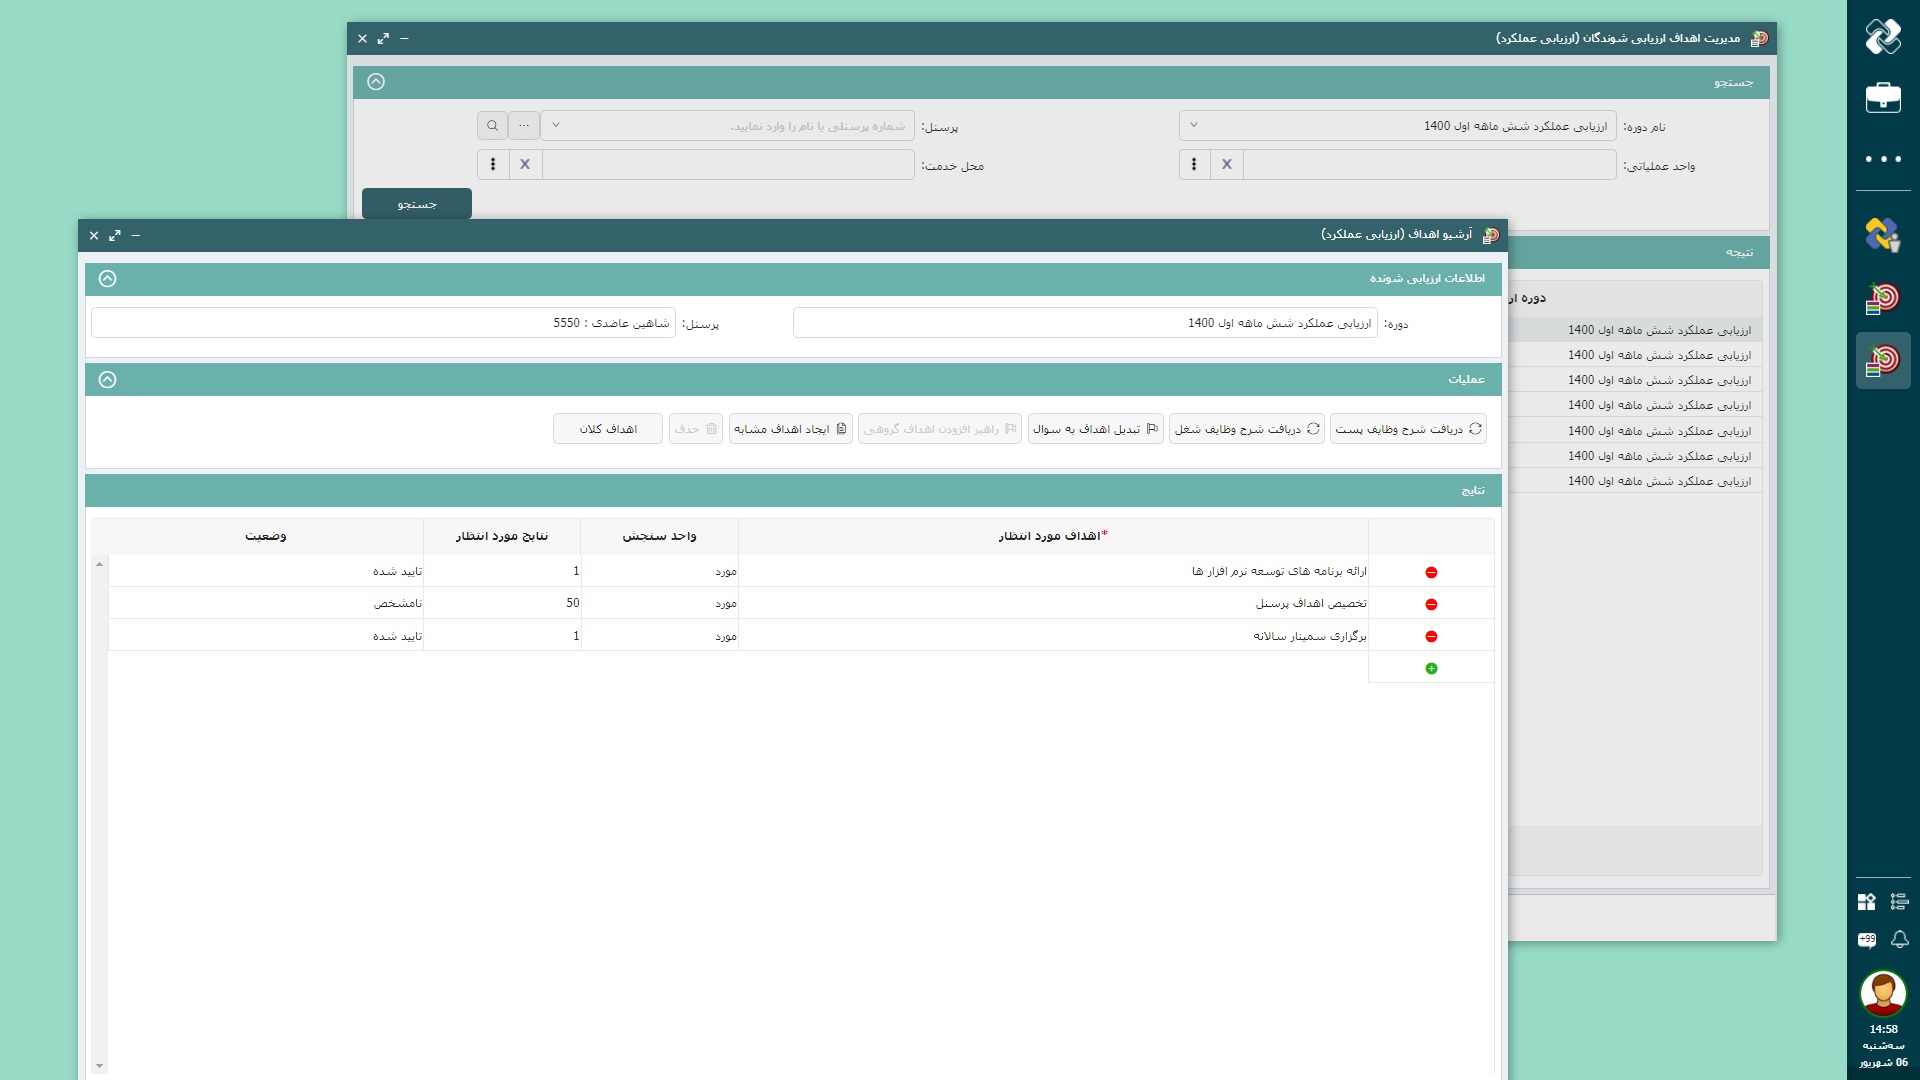The width and height of the screenshot is (1920, 1080).
Task: Click the 'ایجاد اهداف مشابه' button
Action: coord(790,429)
